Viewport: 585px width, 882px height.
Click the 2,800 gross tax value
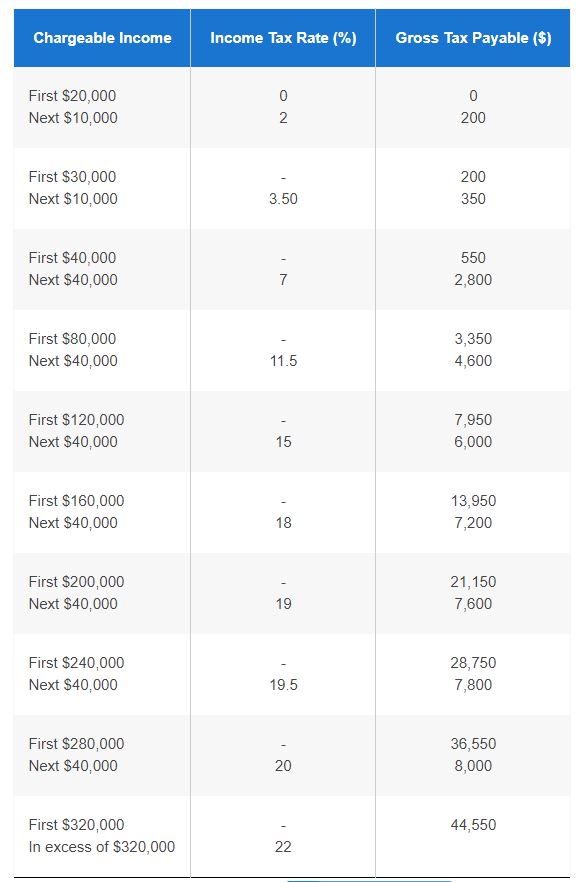[473, 280]
